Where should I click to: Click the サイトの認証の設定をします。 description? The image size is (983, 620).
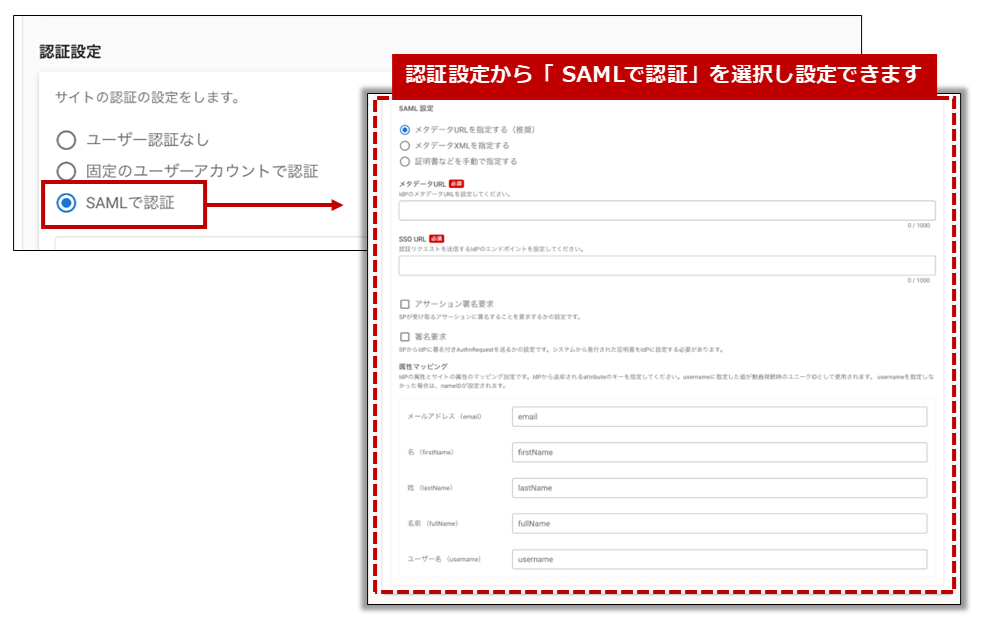[x=148, y=98]
